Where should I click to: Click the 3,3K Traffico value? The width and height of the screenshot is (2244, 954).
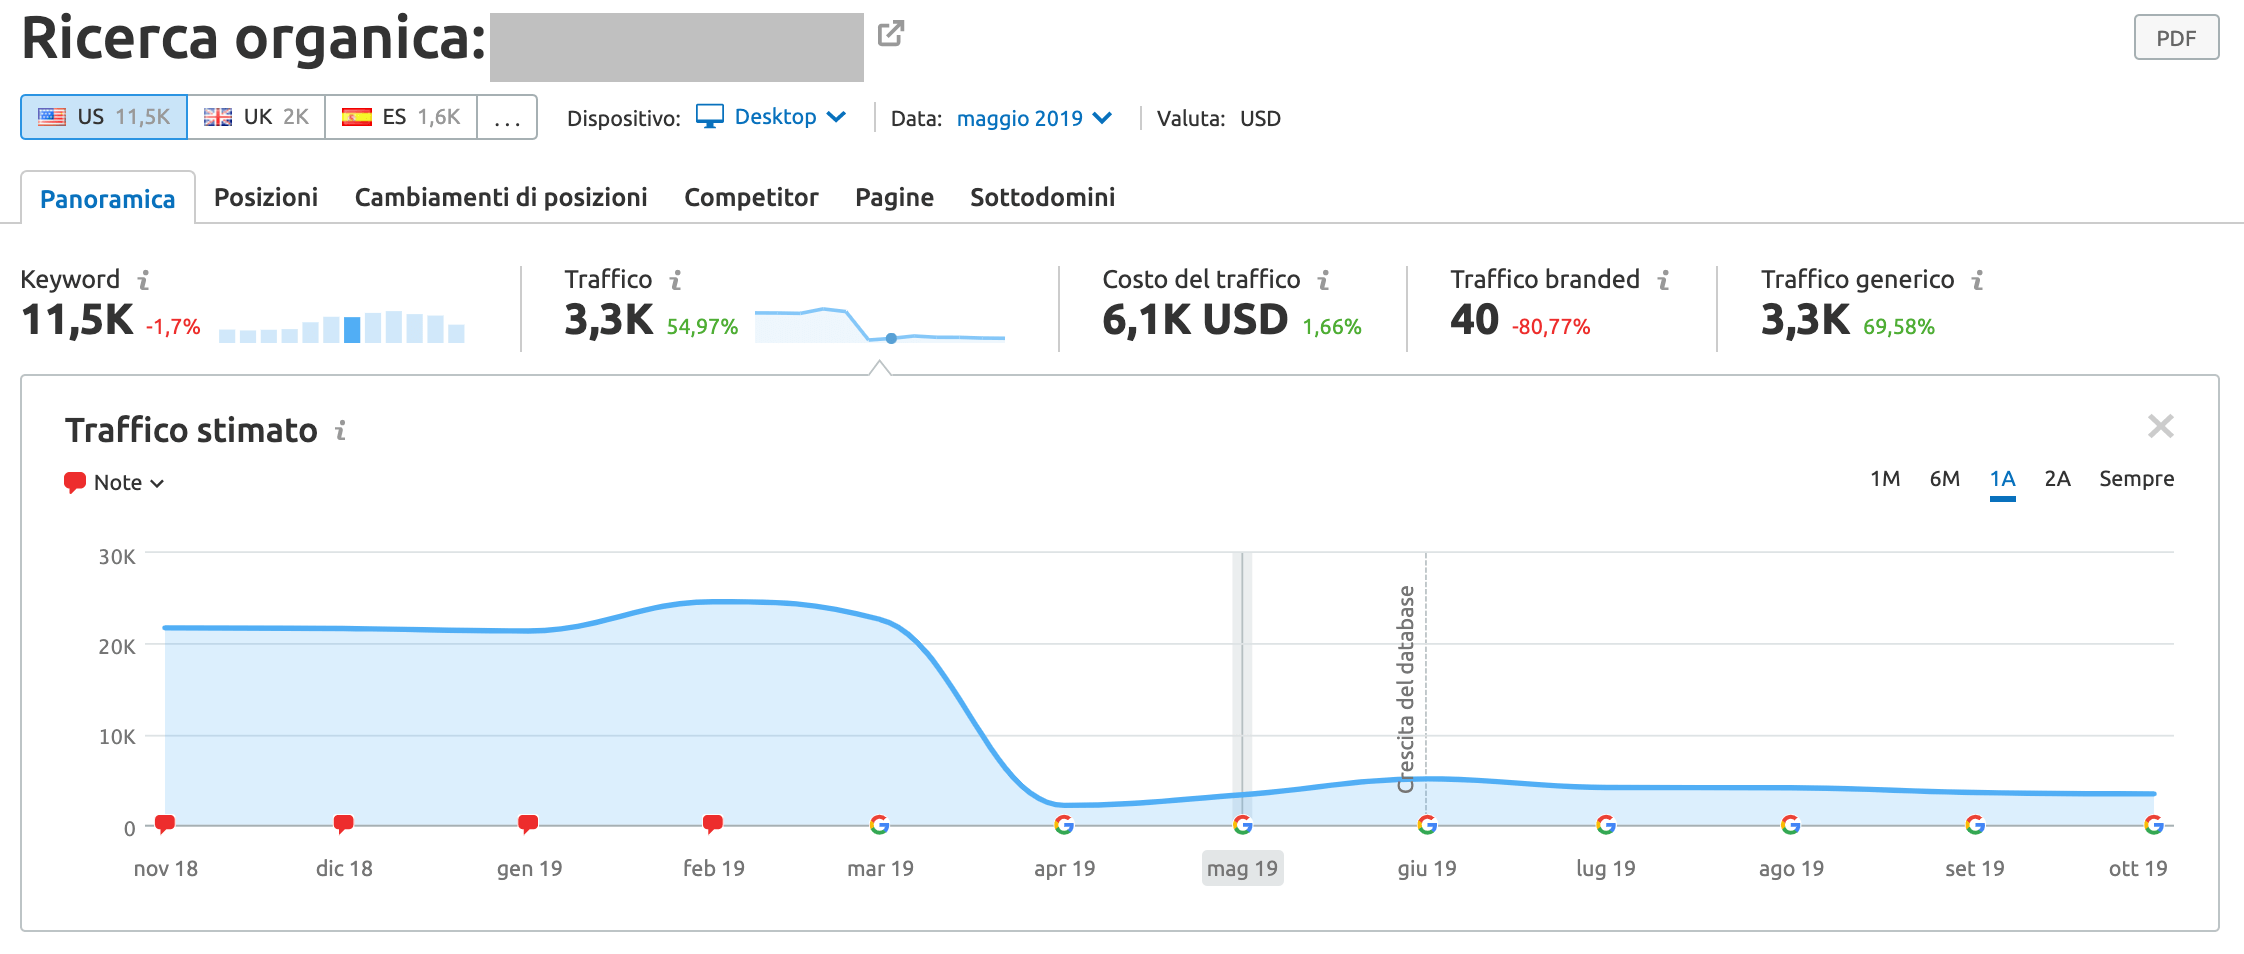point(609,320)
